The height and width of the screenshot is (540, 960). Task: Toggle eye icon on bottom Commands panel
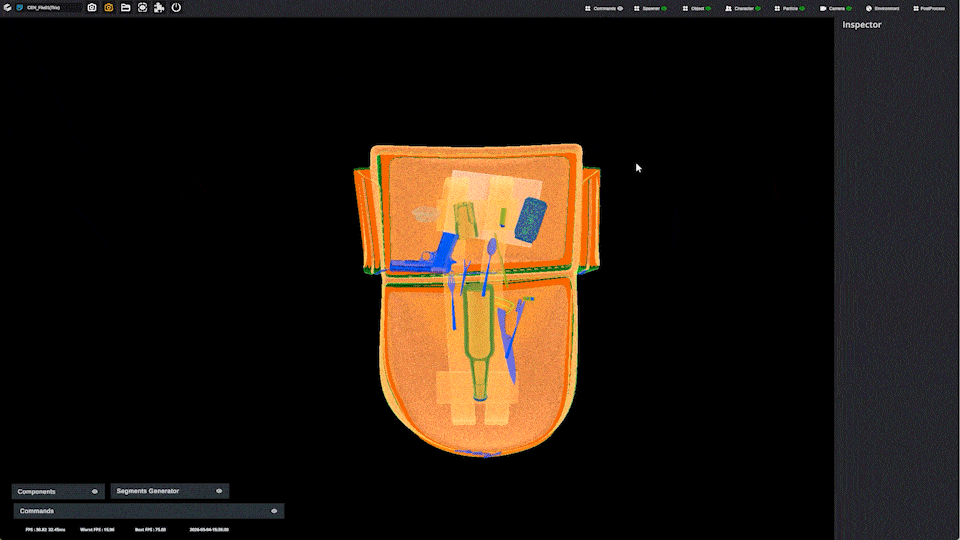pos(274,511)
